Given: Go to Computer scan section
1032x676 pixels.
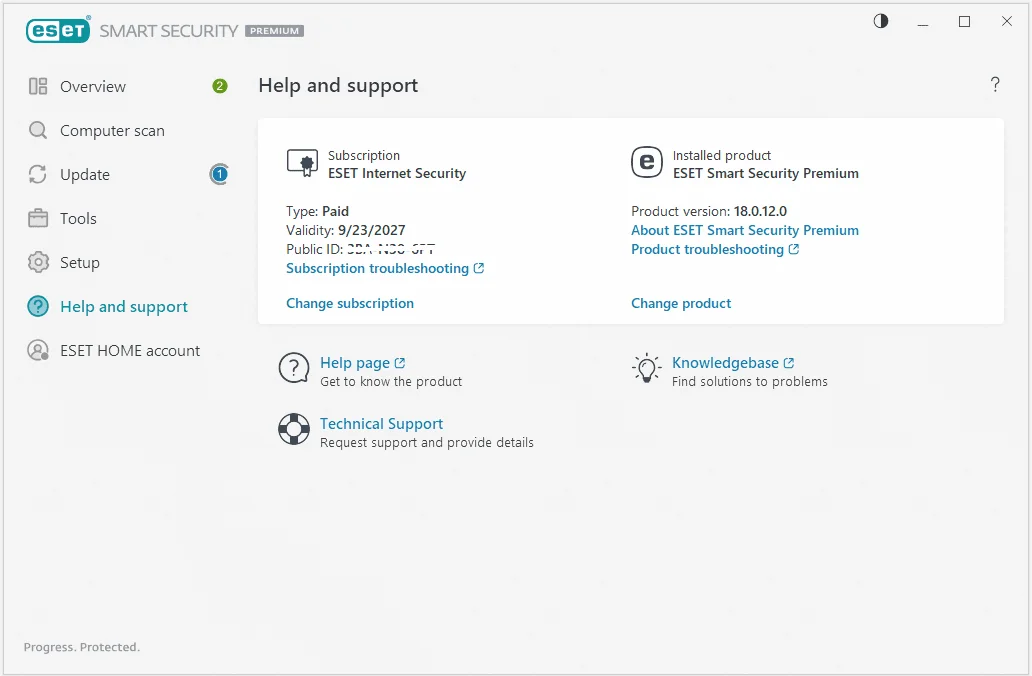Looking at the screenshot, I should coord(113,130).
